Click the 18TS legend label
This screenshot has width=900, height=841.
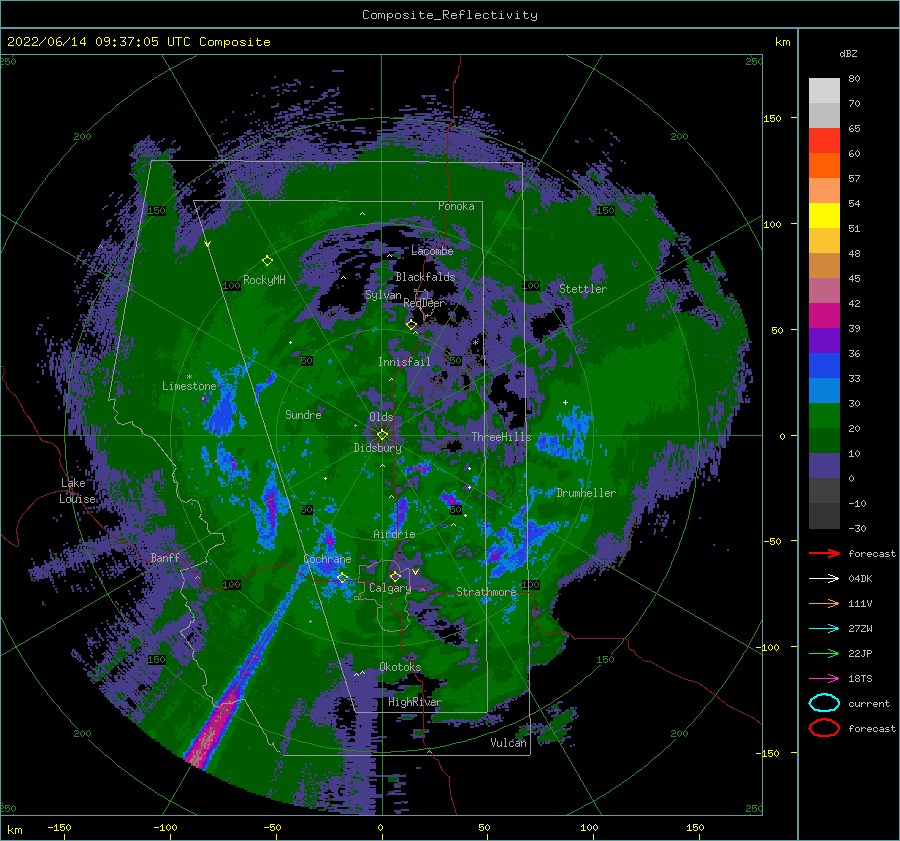coord(860,679)
